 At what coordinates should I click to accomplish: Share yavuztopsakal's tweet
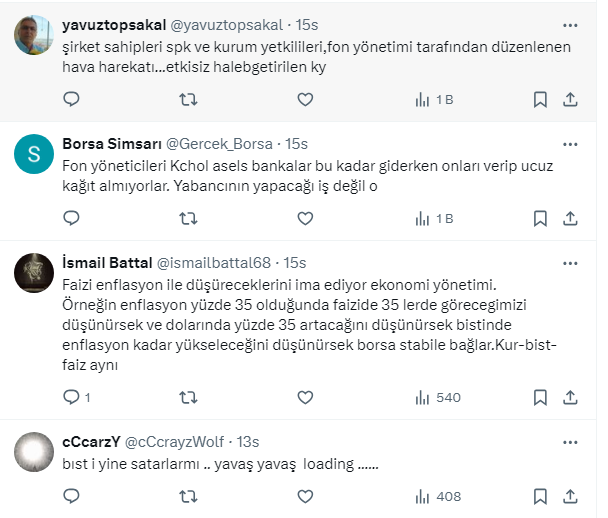571,99
